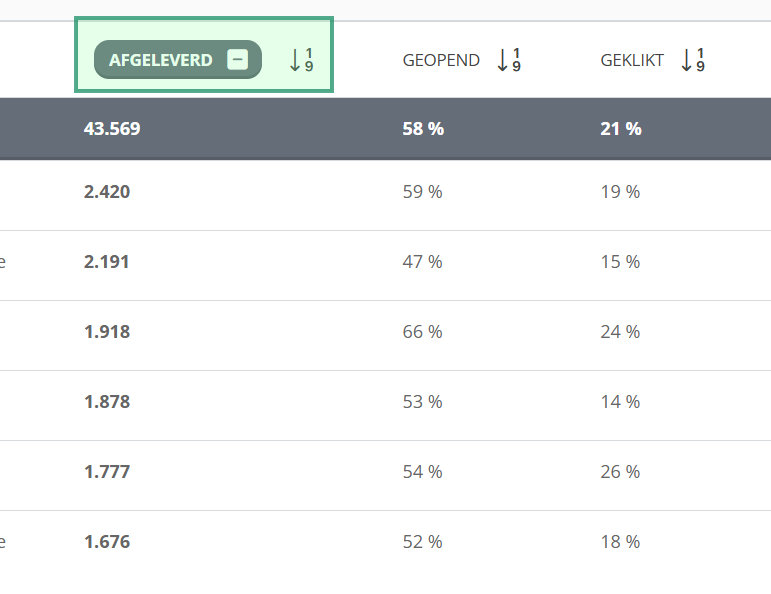Click the 58 % total opened value
This screenshot has height=594, width=771.
[423, 129]
